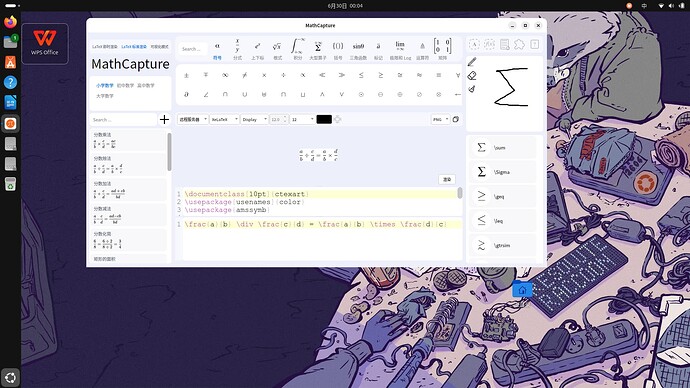Copy output using icon beside PNG dropdown

coord(456,119)
